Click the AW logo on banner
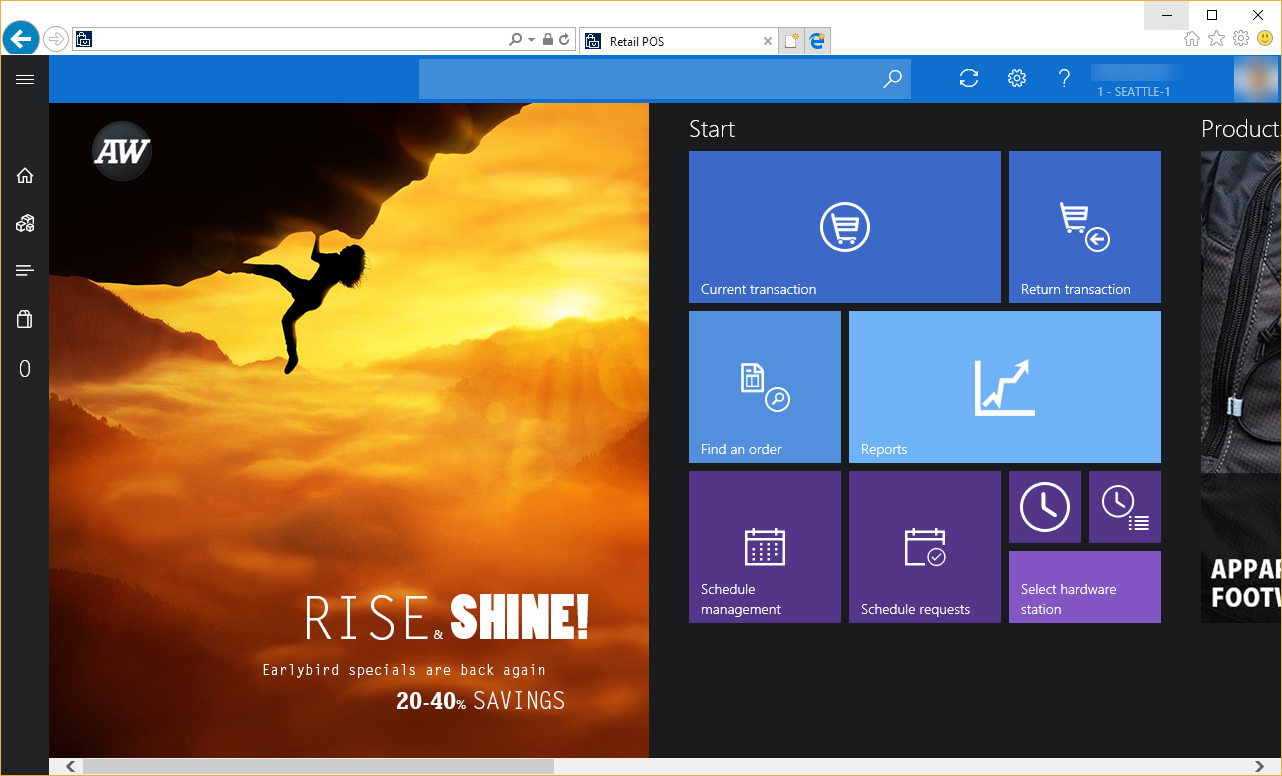Image resolution: width=1282 pixels, height=776 pixels. (122, 152)
